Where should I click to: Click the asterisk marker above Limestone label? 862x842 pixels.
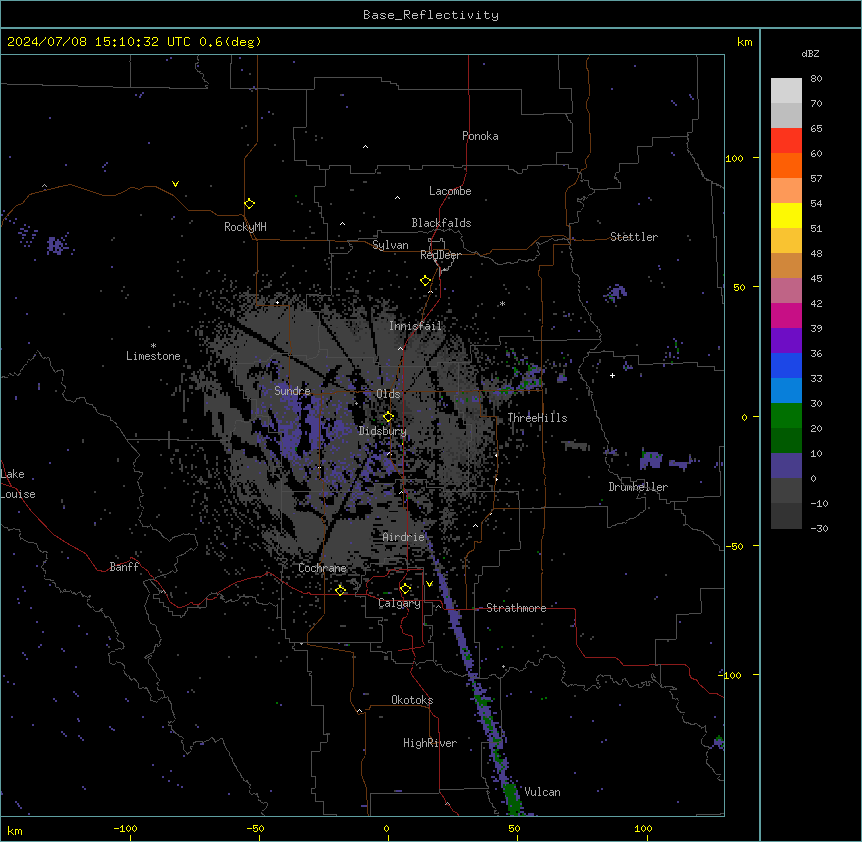[153, 346]
